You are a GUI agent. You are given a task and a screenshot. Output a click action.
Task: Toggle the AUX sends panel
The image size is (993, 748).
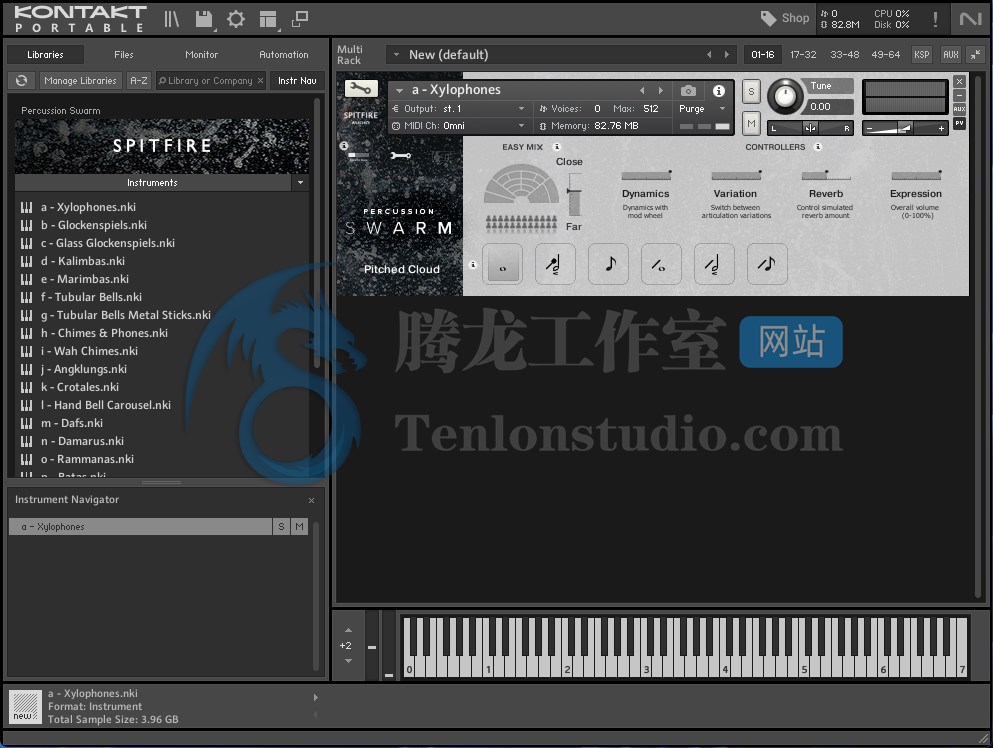[951, 54]
